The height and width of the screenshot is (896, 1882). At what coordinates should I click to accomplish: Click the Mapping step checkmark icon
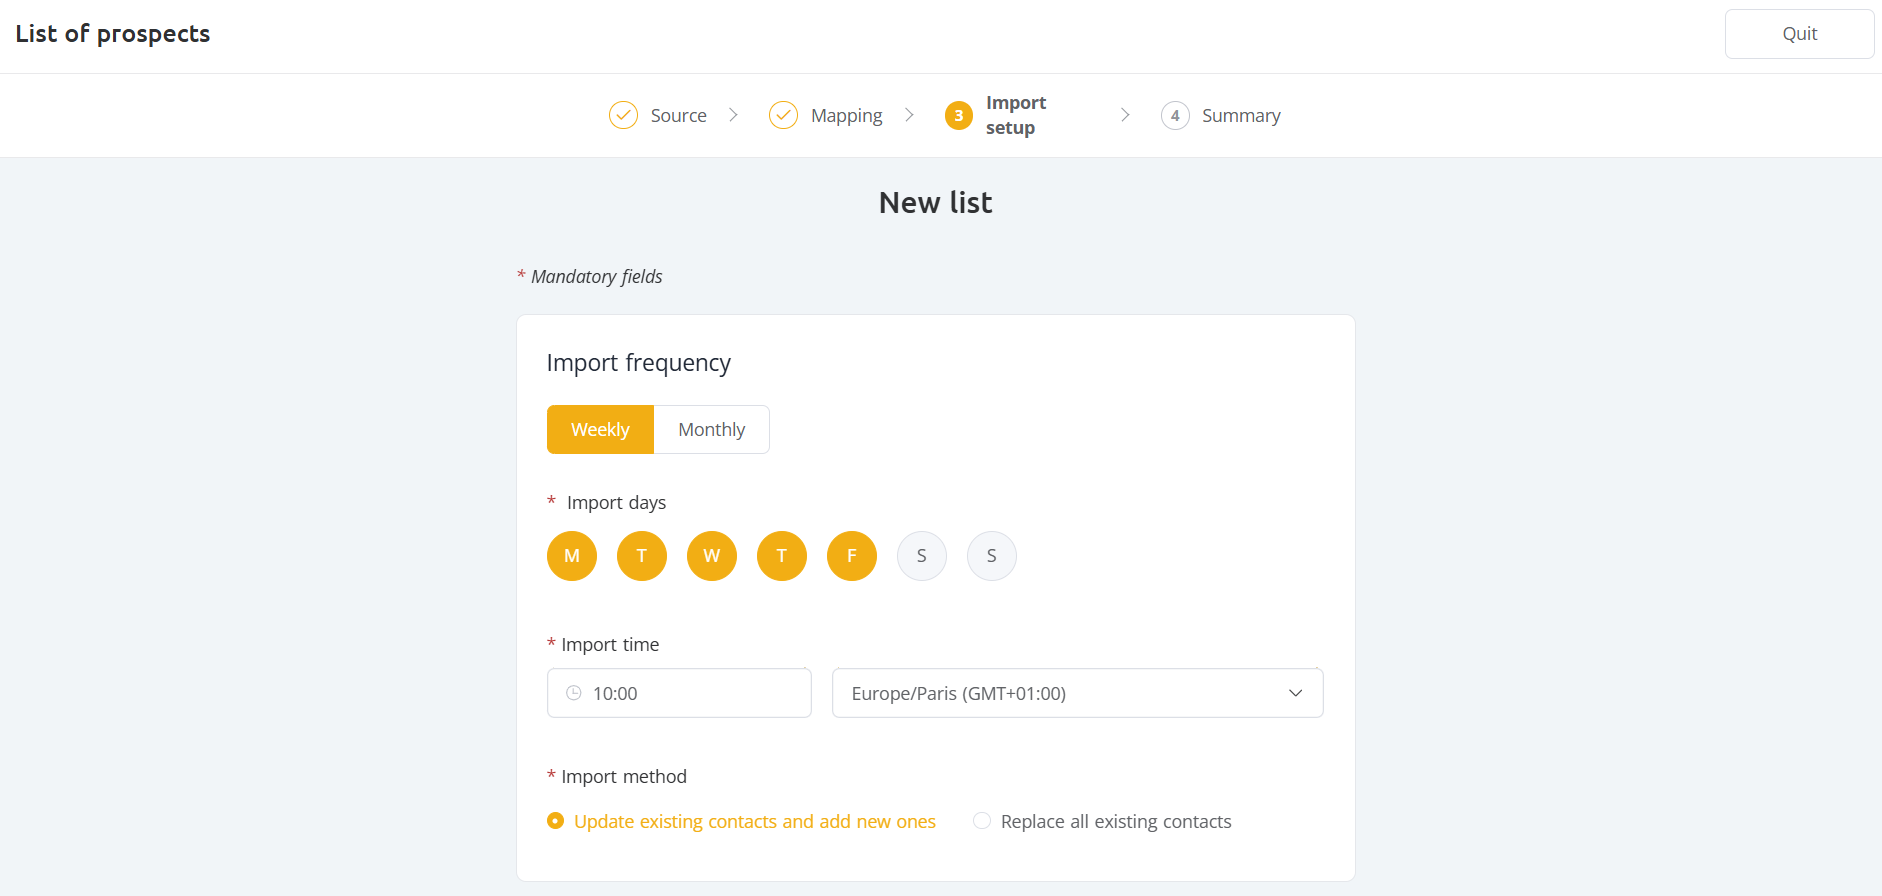coord(783,115)
